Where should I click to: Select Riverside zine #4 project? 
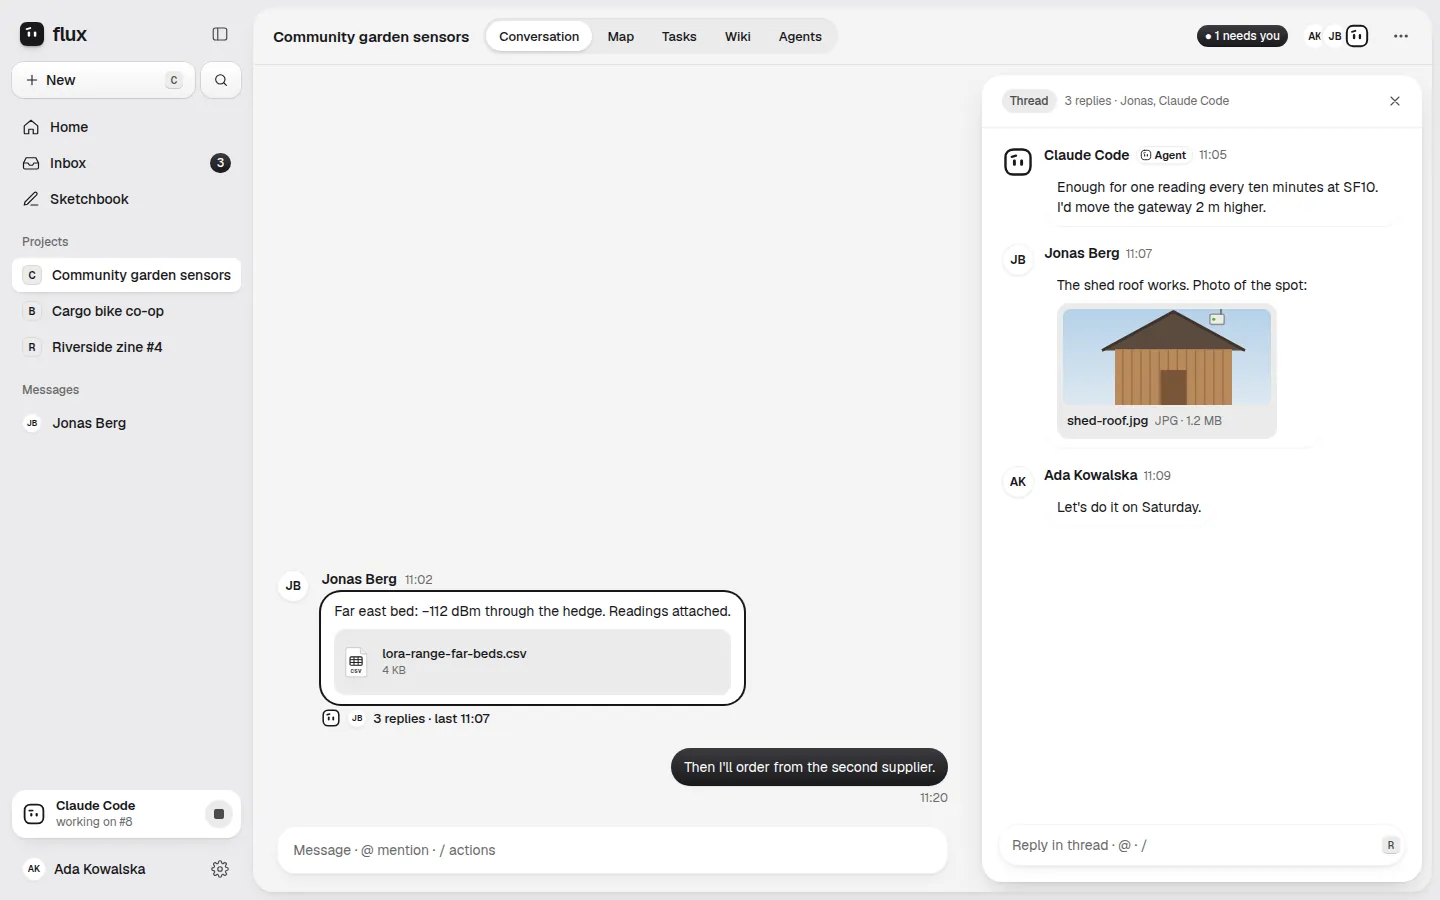point(126,347)
